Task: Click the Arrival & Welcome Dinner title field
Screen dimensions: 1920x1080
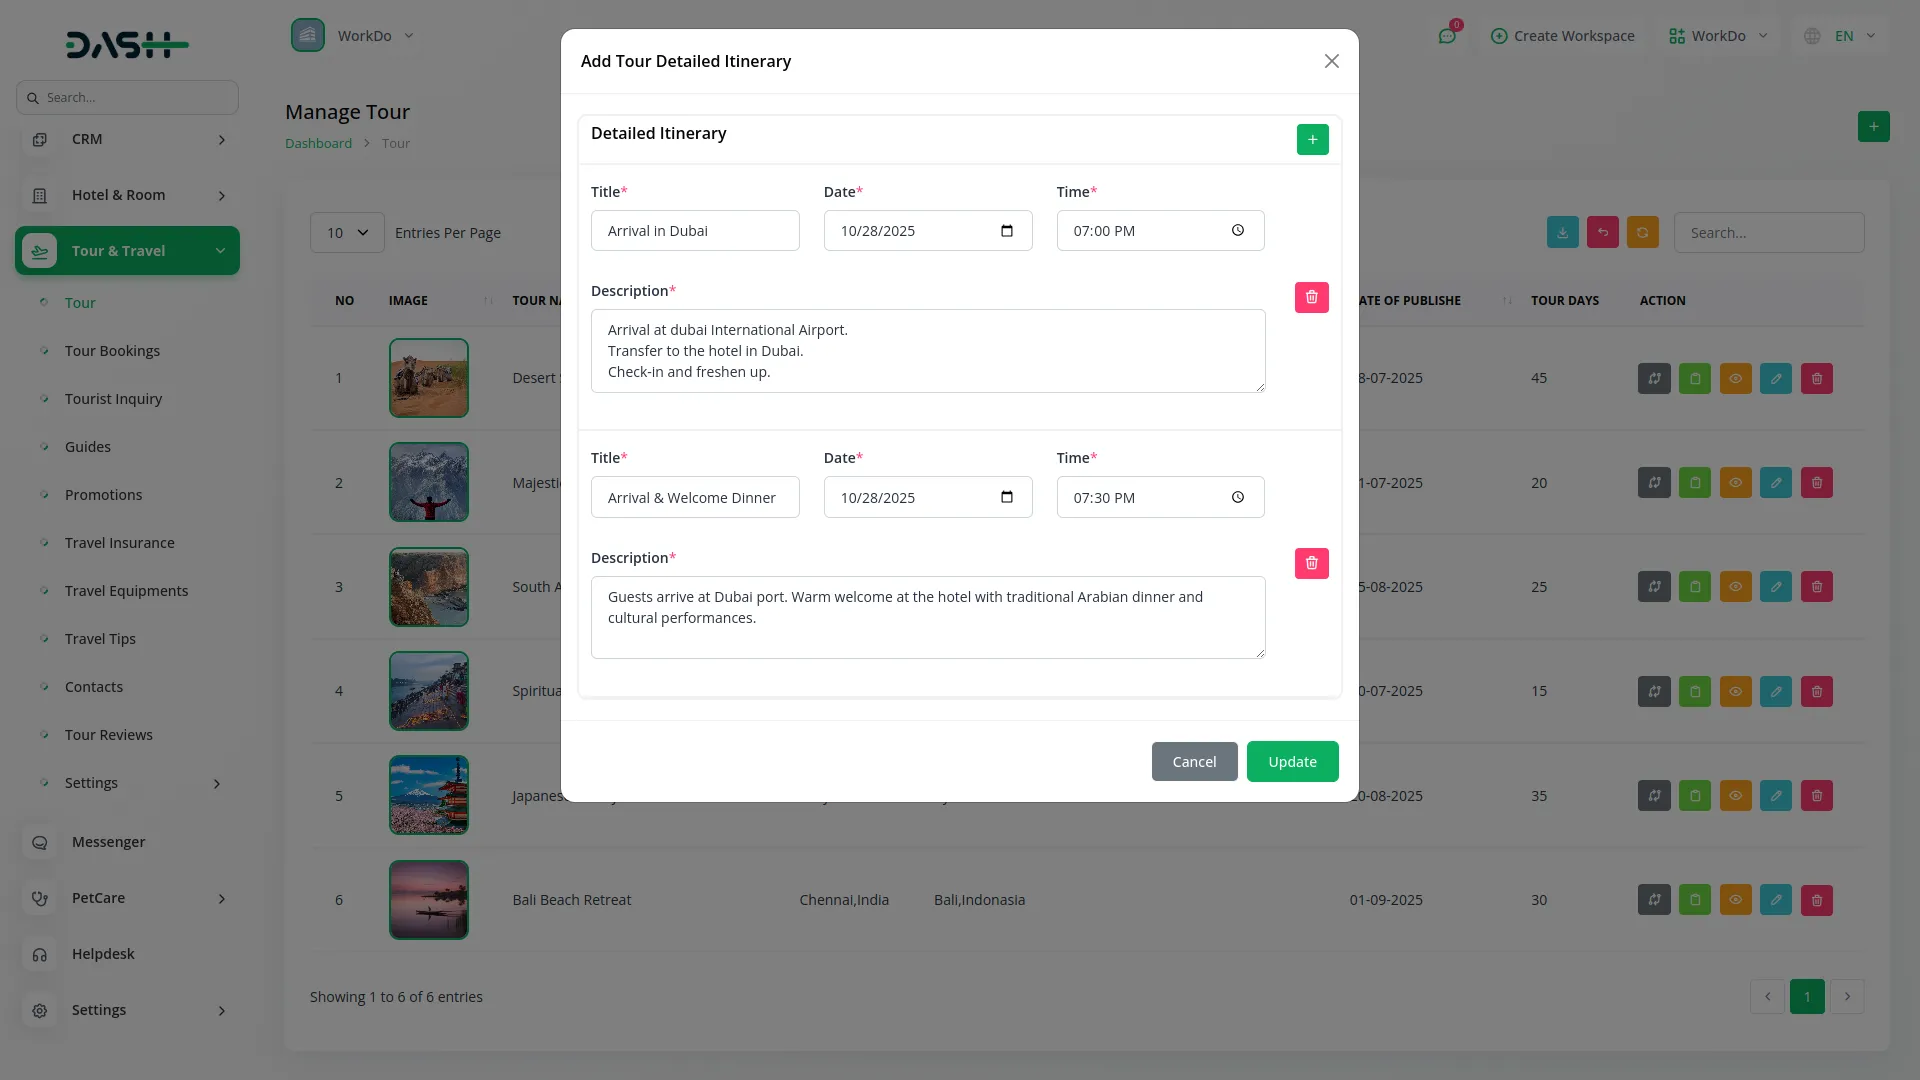Action: pyautogui.click(x=694, y=497)
